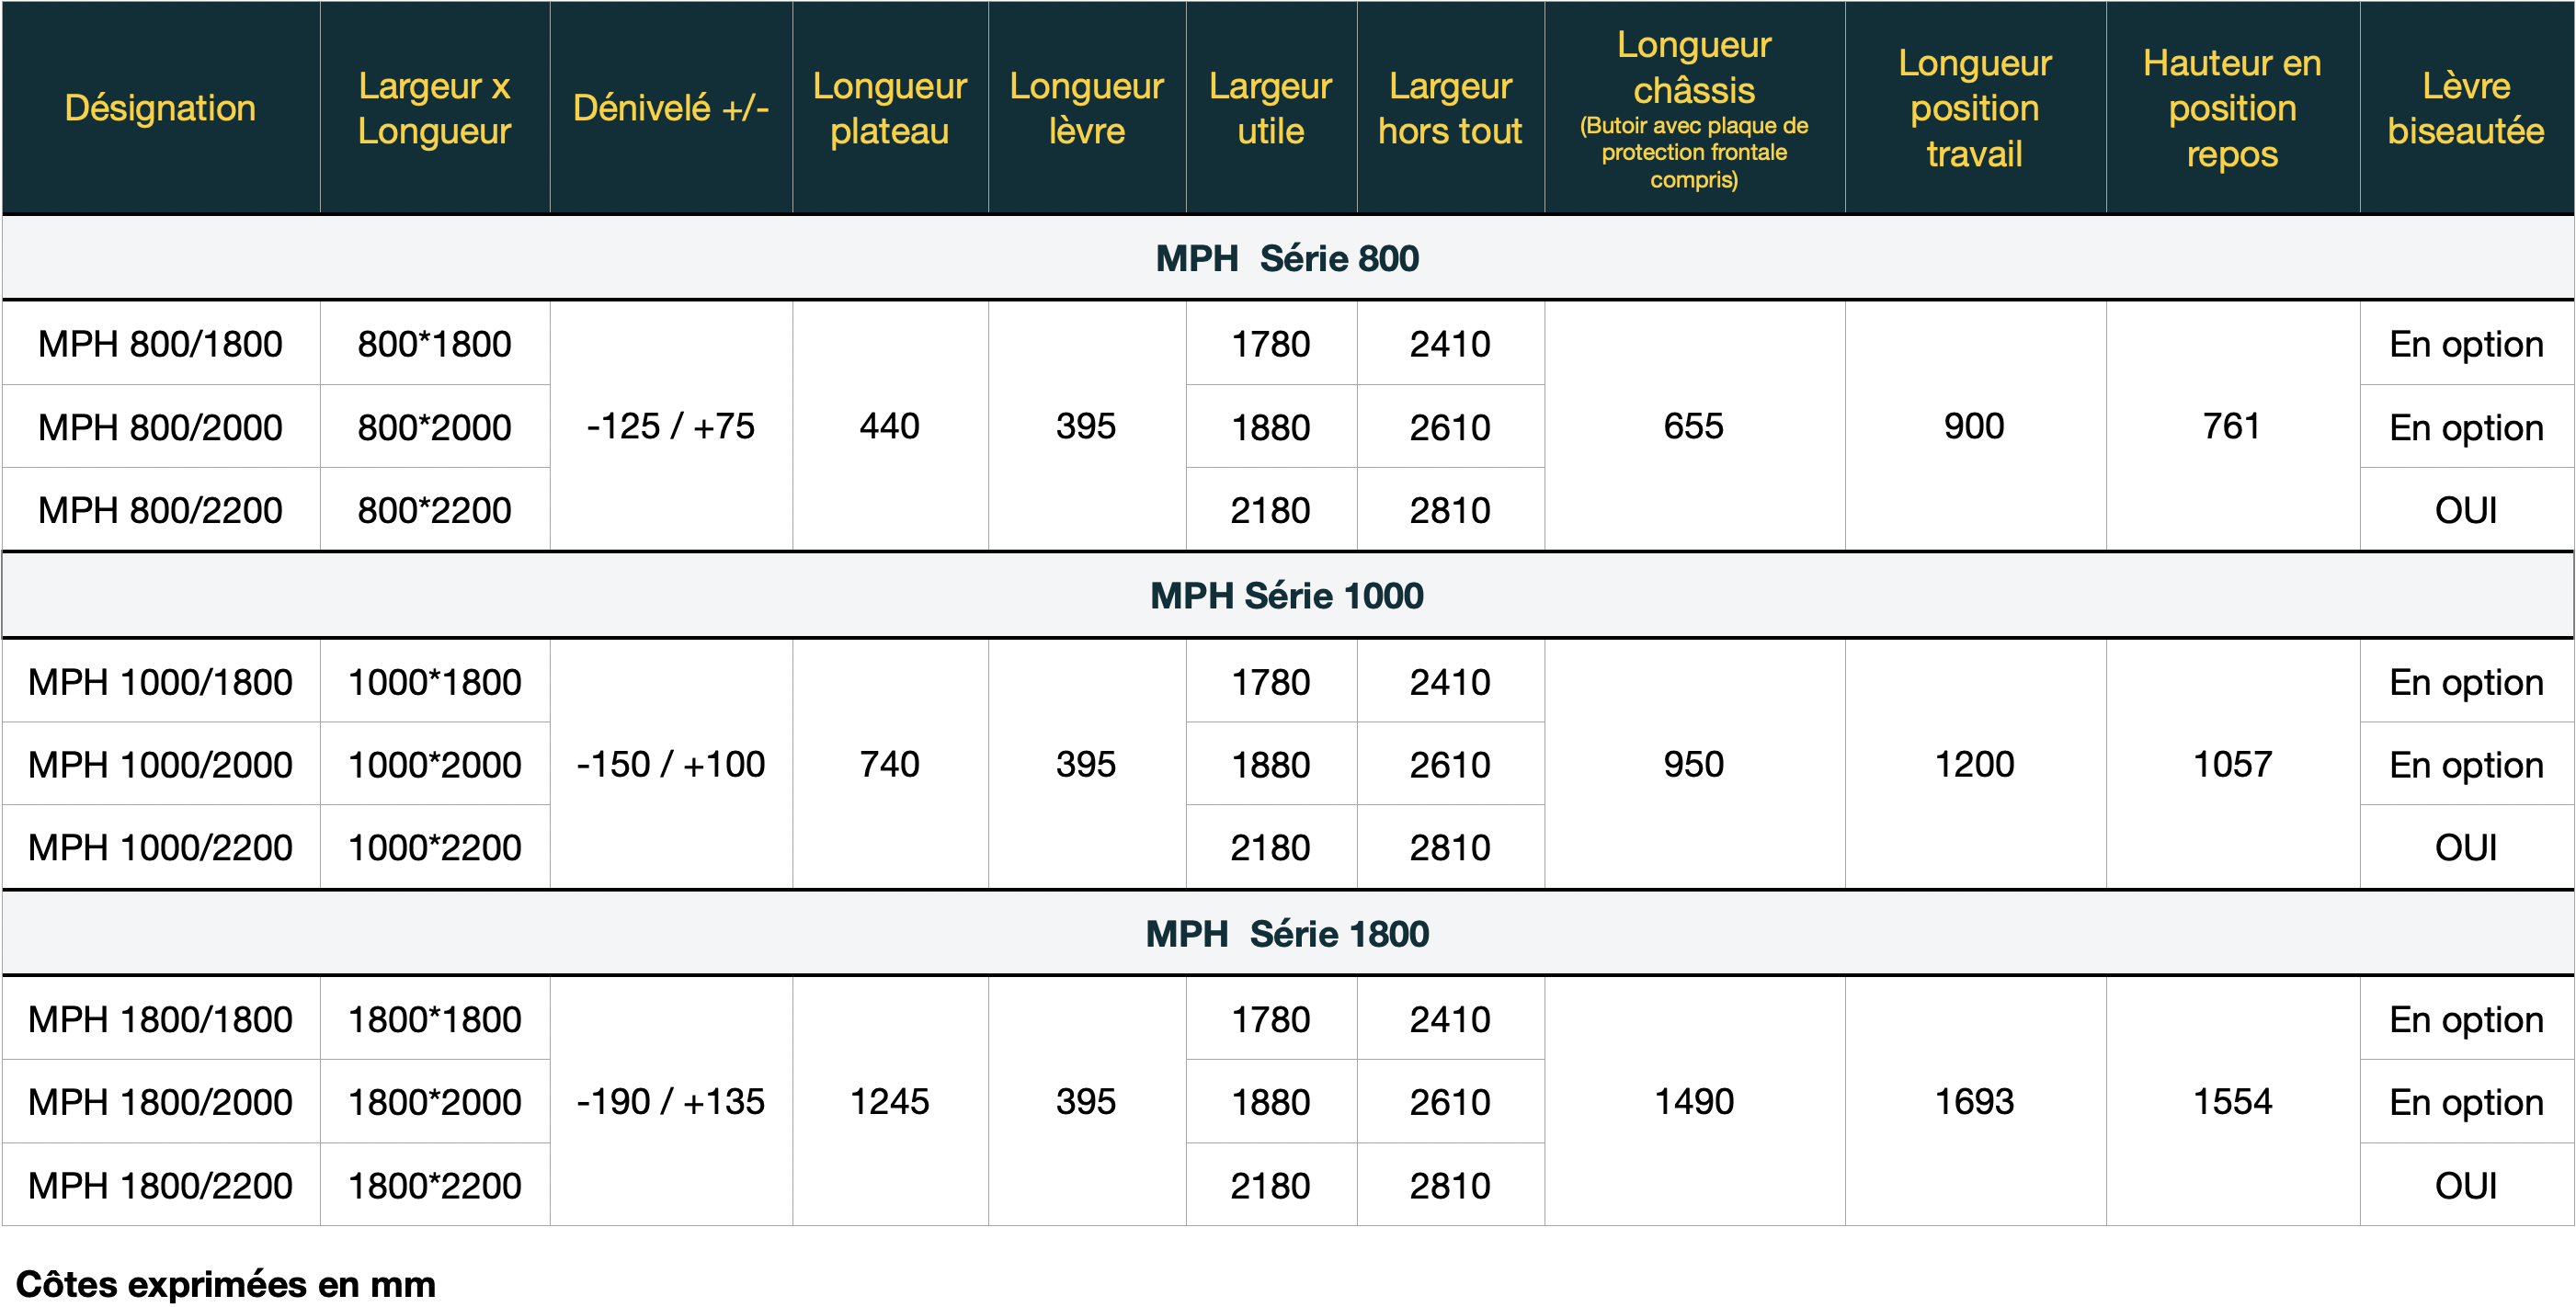Click the MPH 1000/2200 row label

tap(160, 847)
